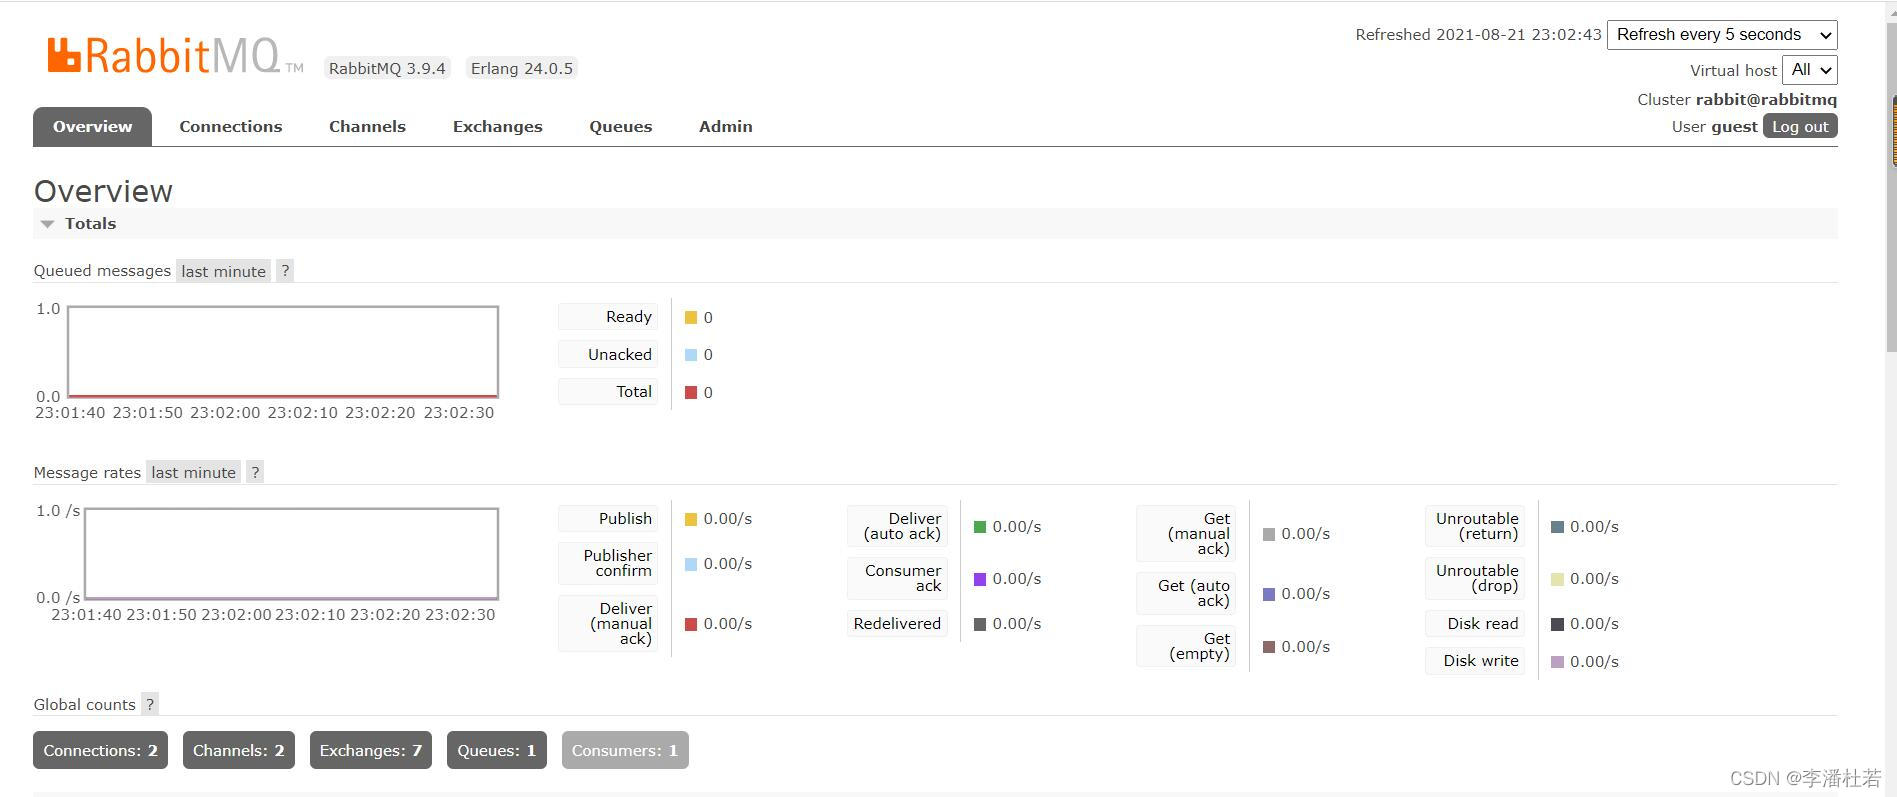This screenshot has height=797, width=1897.
Task: Click the Get (manual ack) swatch
Action: pyautogui.click(x=1269, y=535)
